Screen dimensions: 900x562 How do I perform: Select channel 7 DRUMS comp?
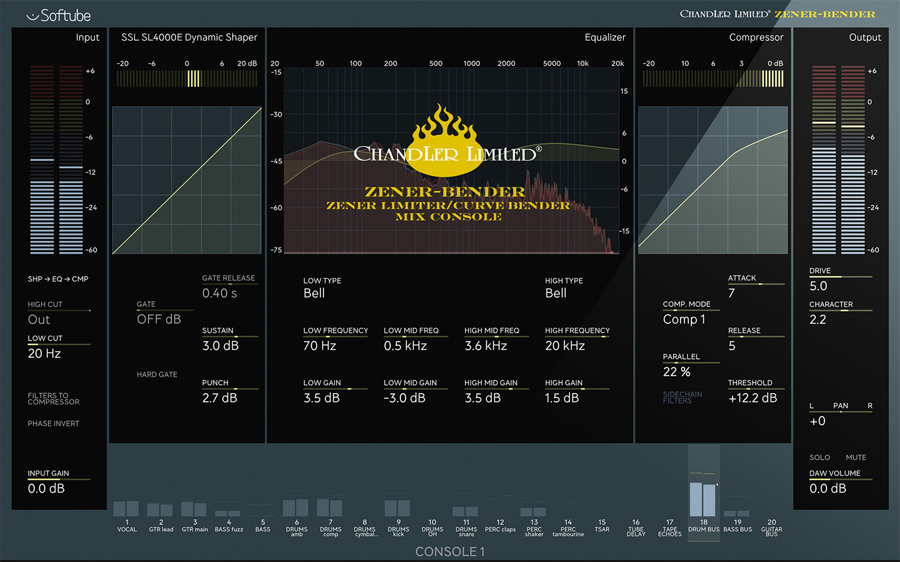[x=330, y=528]
